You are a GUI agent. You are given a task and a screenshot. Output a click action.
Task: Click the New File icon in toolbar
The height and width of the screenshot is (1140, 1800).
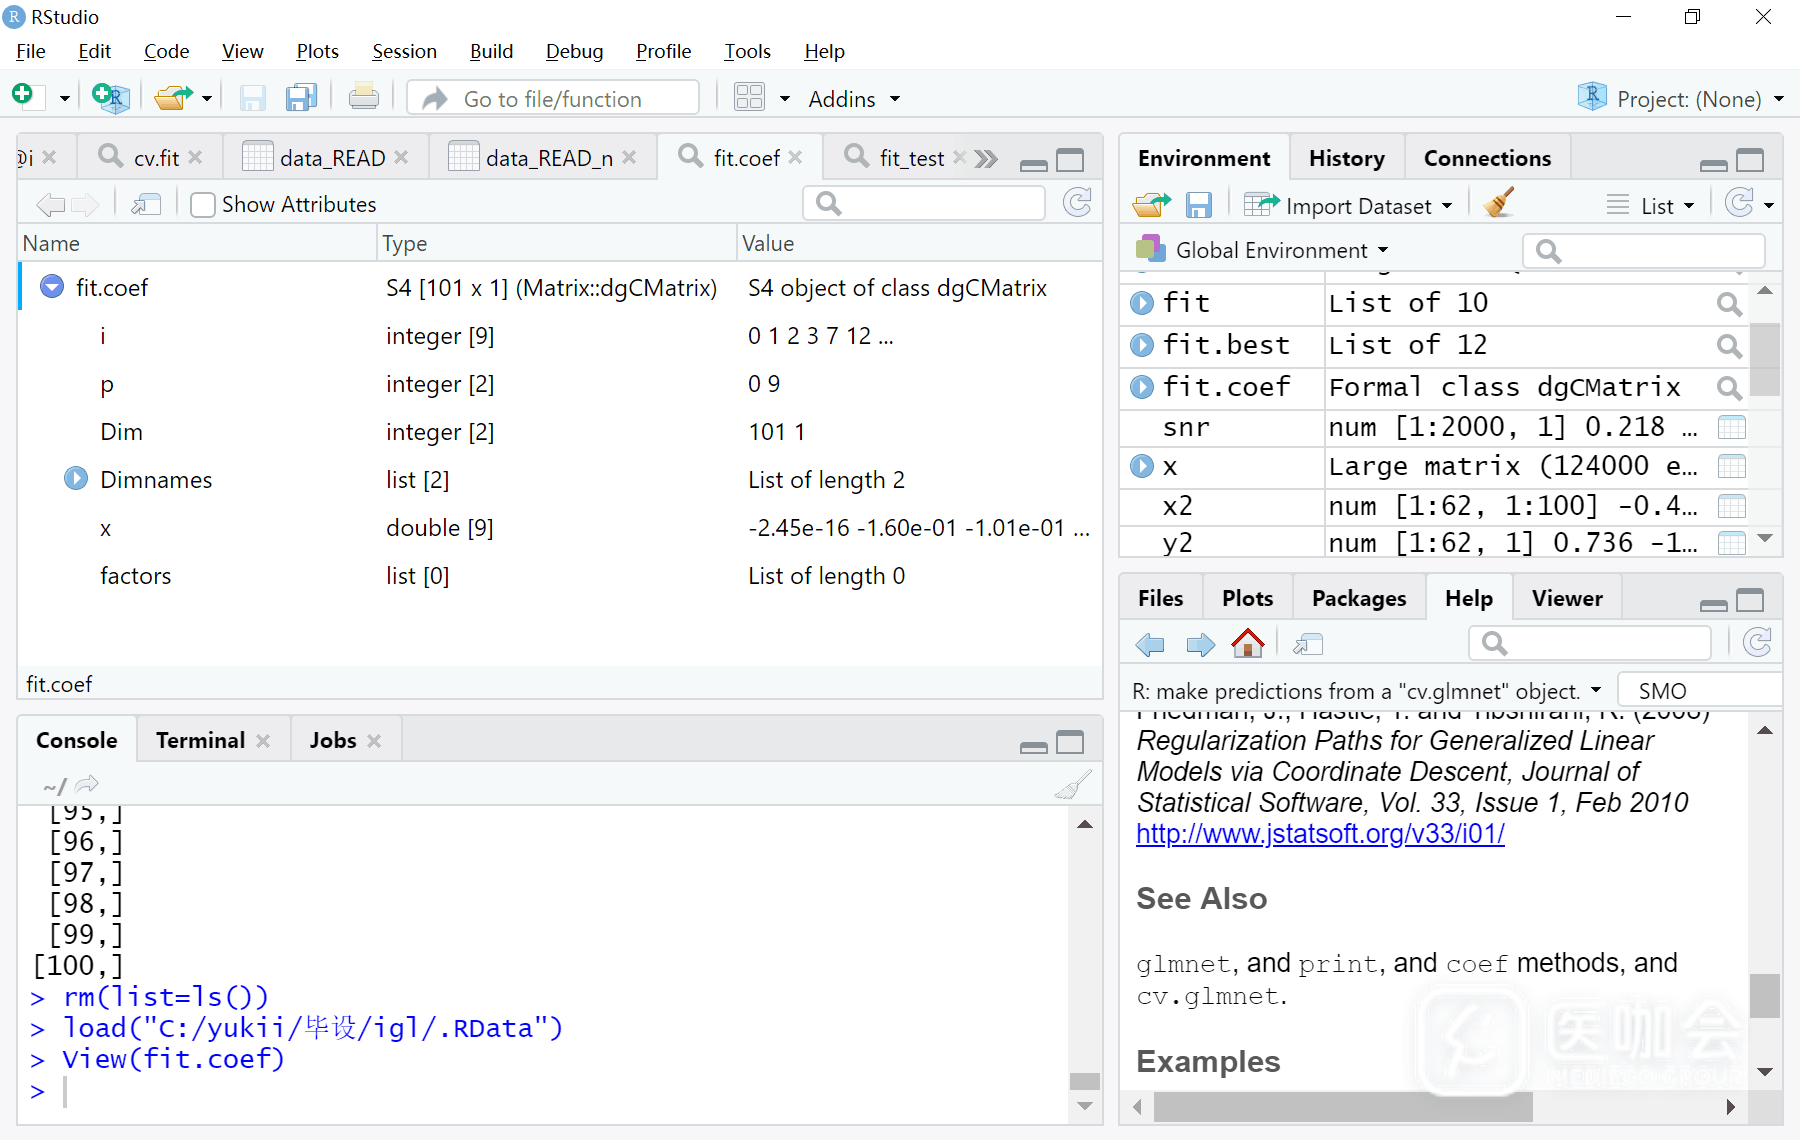pyautogui.click(x=23, y=96)
